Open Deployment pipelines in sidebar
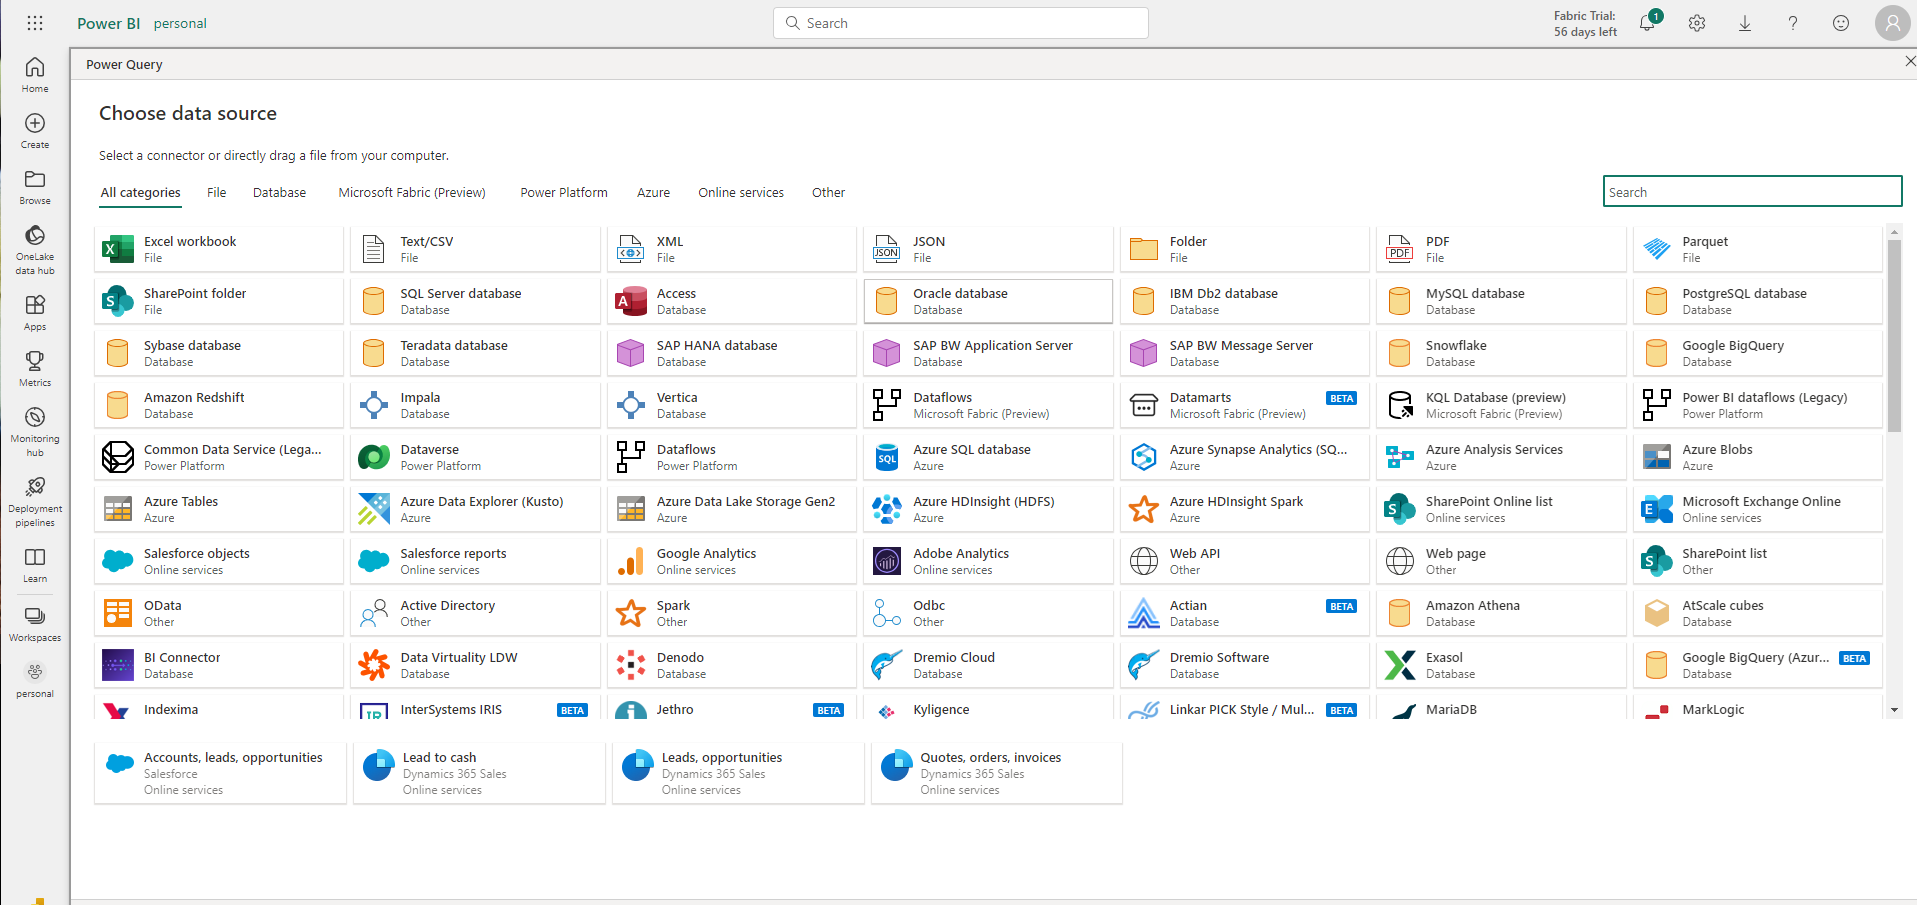Screen dimensions: 1917x905 coord(35,500)
